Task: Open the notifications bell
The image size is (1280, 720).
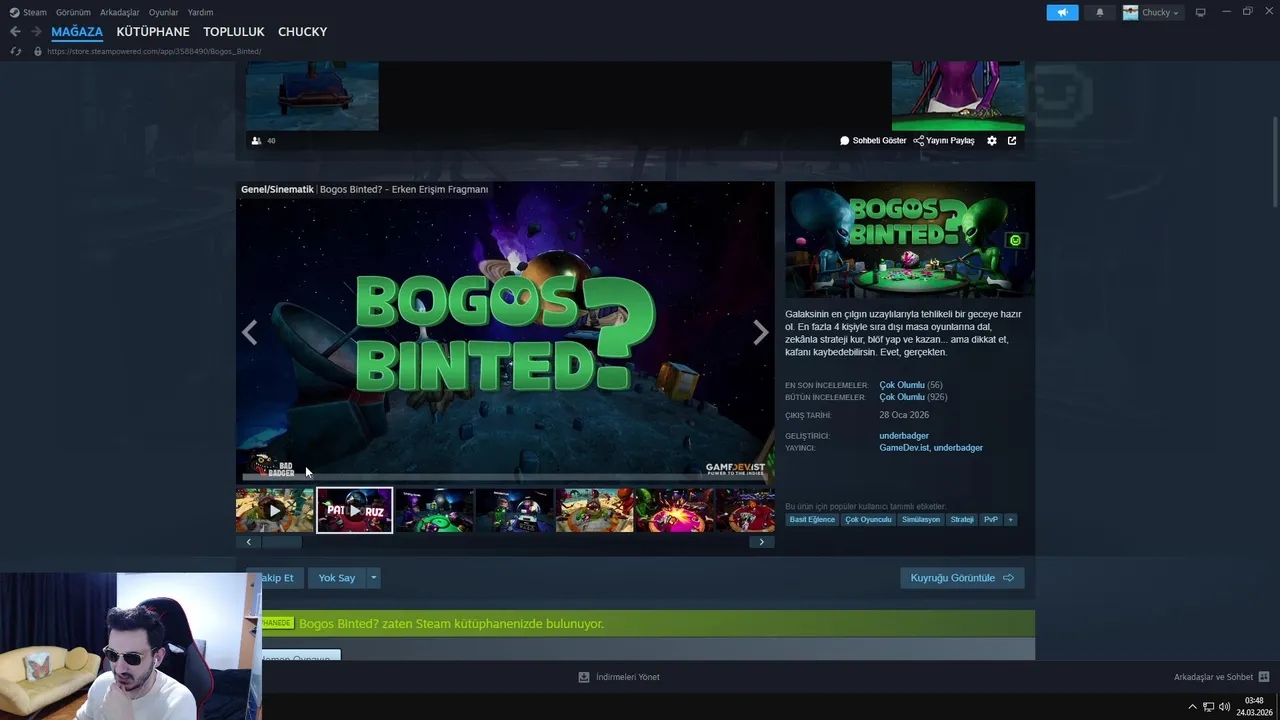Action: 1100,12
